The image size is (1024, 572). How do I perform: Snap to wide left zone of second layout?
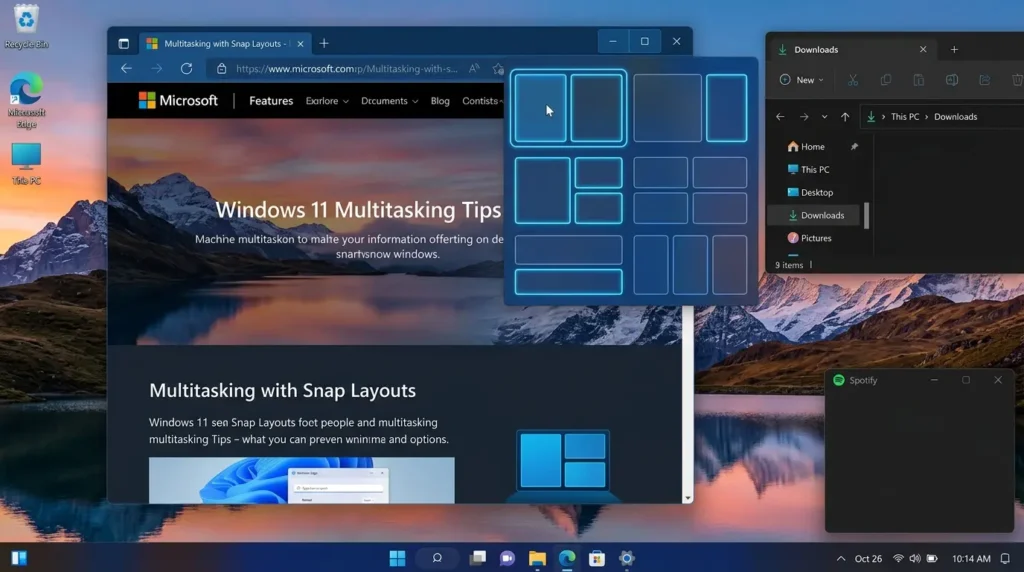pyautogui.click(x=667, y=108)
